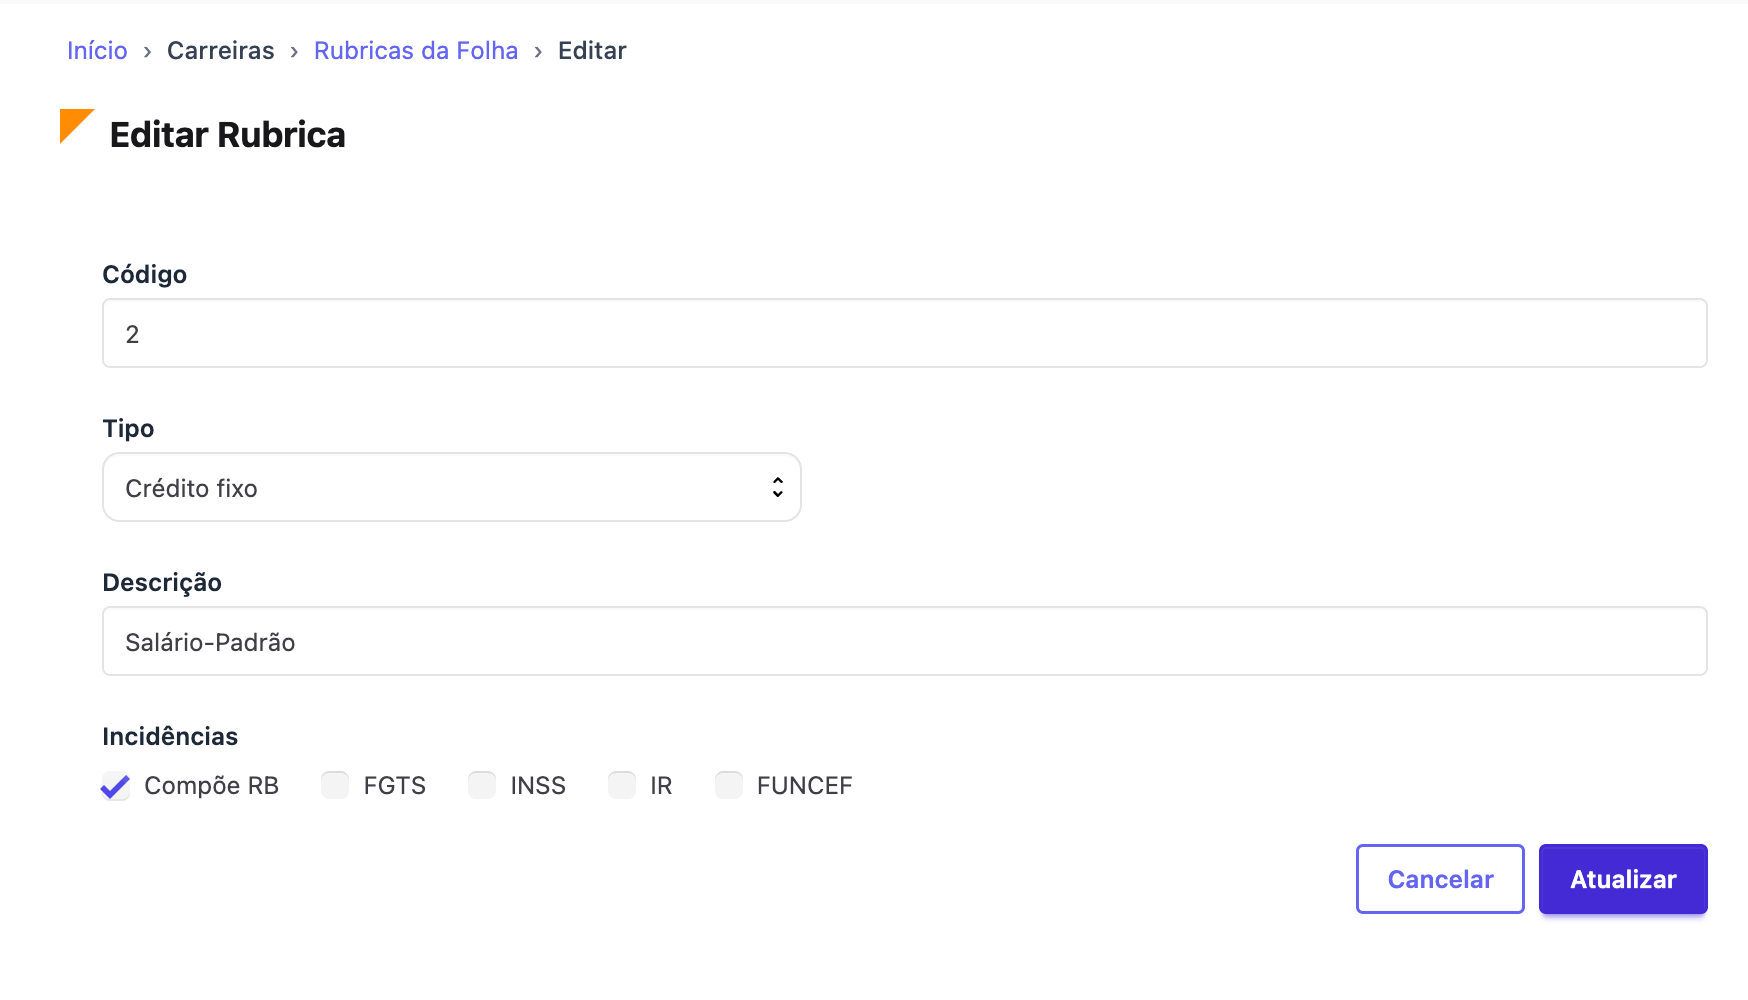The image size is (1748, 1000).
Task: Click the orange triangle beside Editar Rubrica
Action: (x=73, y=123)
